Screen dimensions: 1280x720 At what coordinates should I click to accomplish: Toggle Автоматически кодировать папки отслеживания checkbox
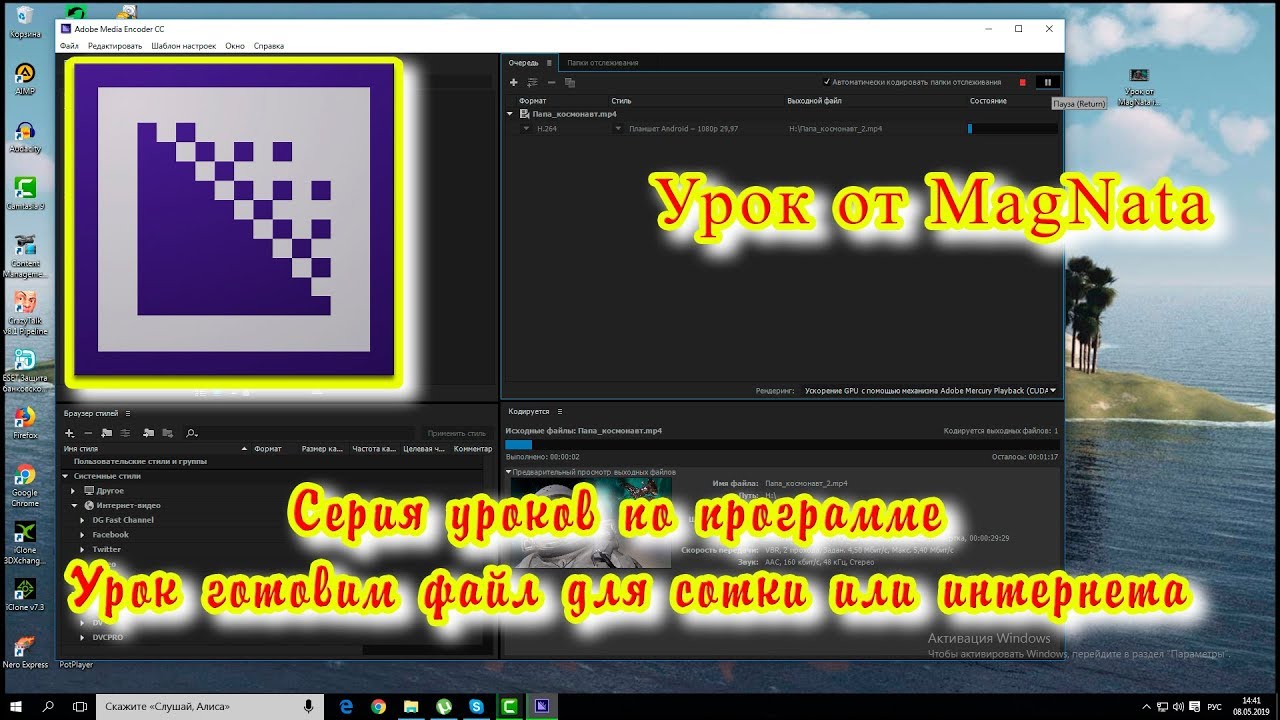(x=826, y=82)
